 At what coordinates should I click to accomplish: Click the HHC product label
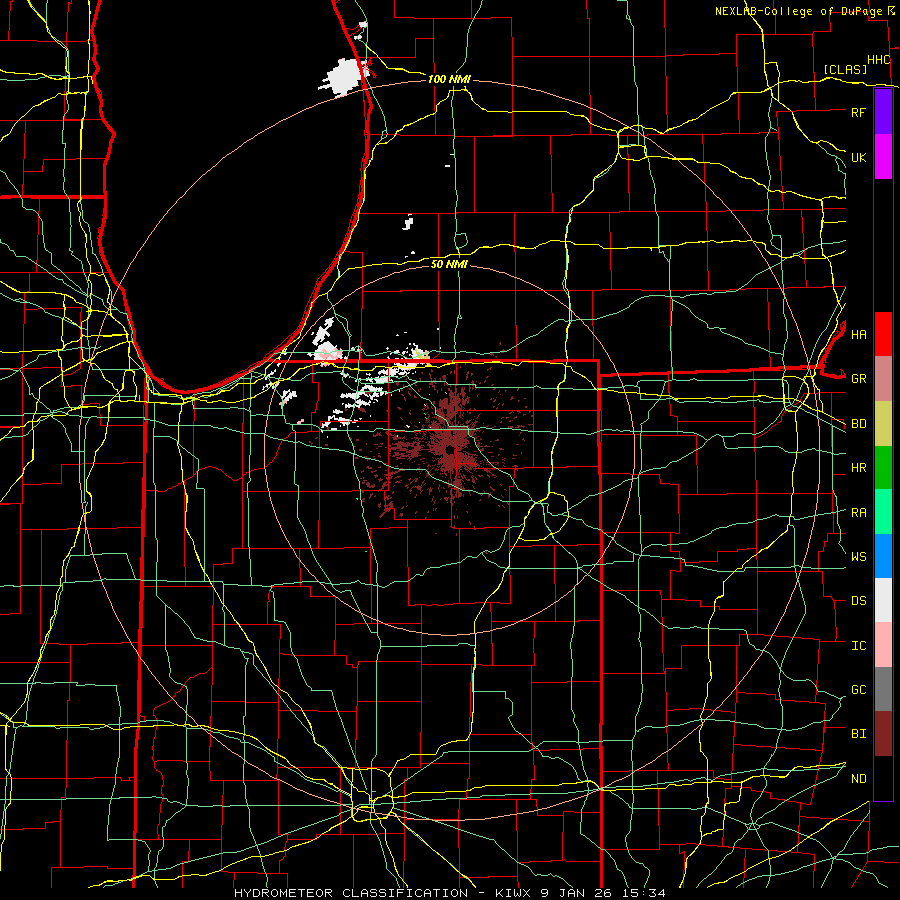coord(879,60)
